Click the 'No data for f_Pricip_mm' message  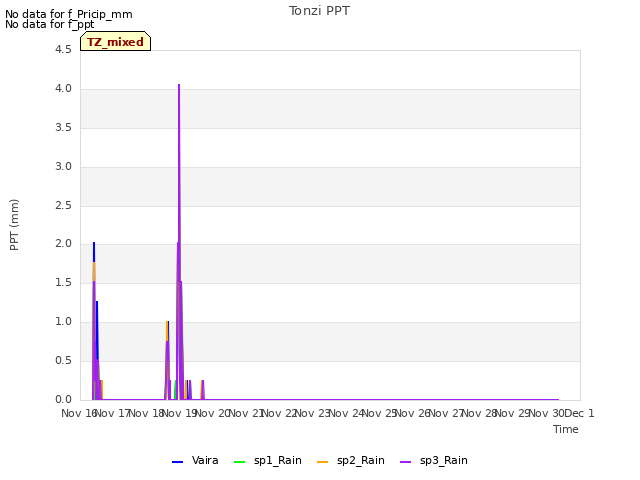pos(69,14)
